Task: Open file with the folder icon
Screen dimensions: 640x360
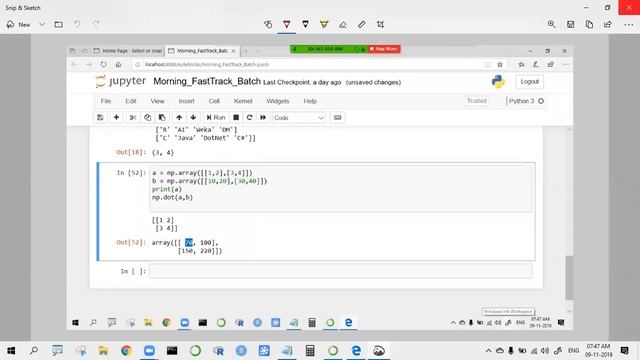Action: point(59,24)
